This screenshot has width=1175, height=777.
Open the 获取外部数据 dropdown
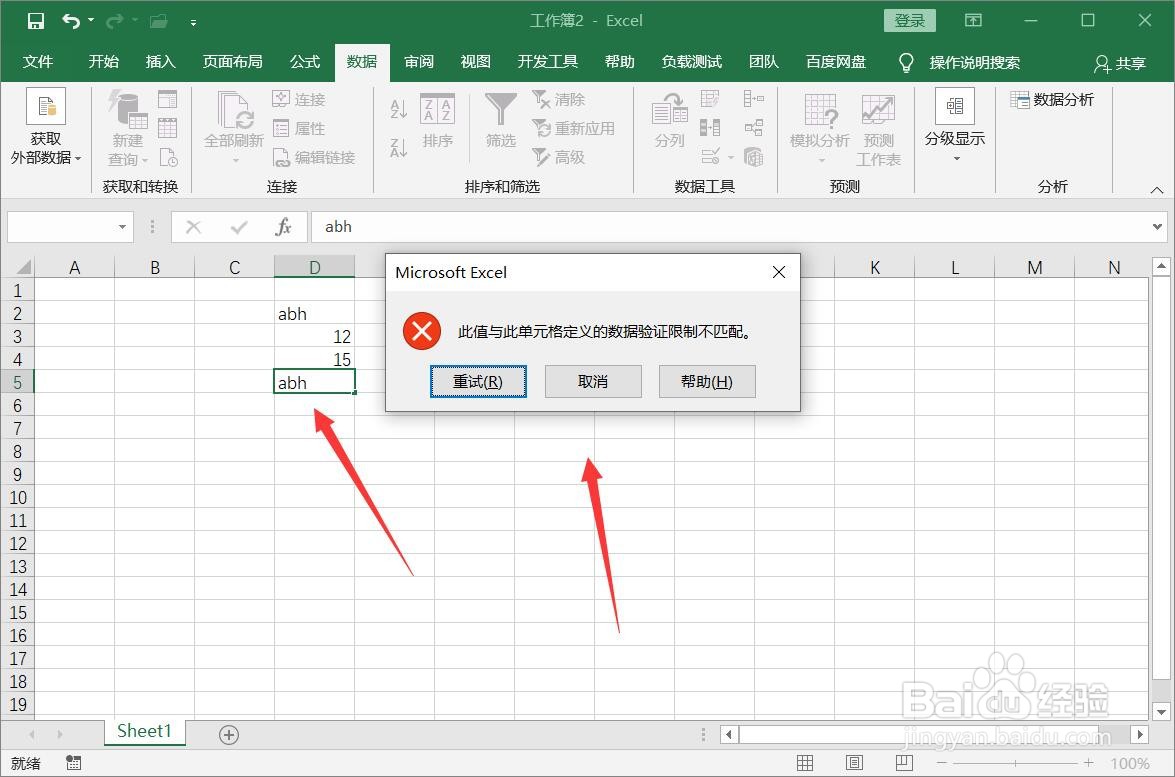46,127
